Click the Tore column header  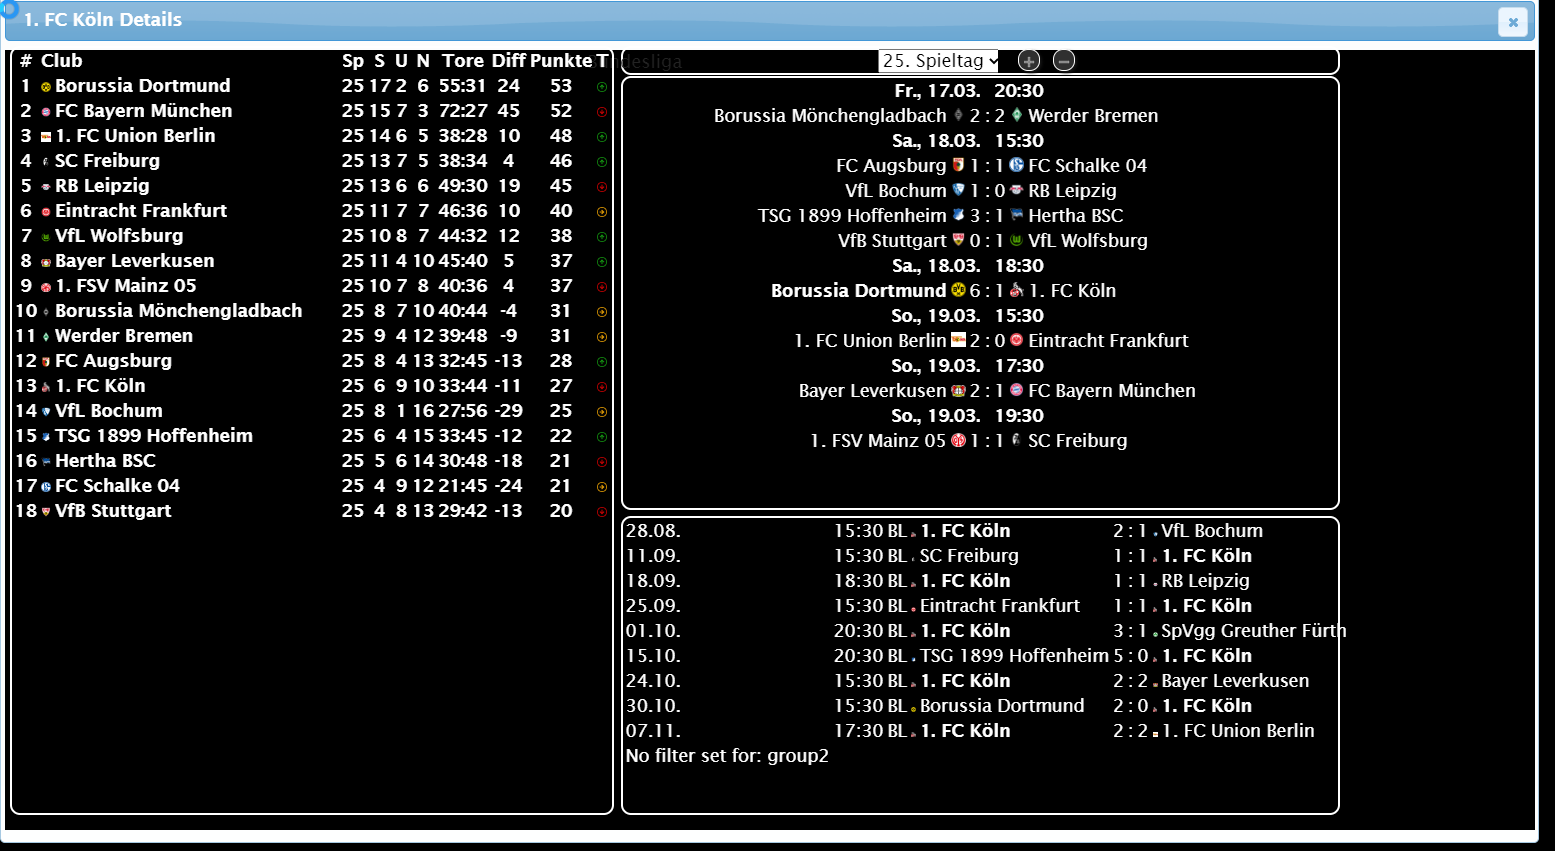click(x=463, y=61)
